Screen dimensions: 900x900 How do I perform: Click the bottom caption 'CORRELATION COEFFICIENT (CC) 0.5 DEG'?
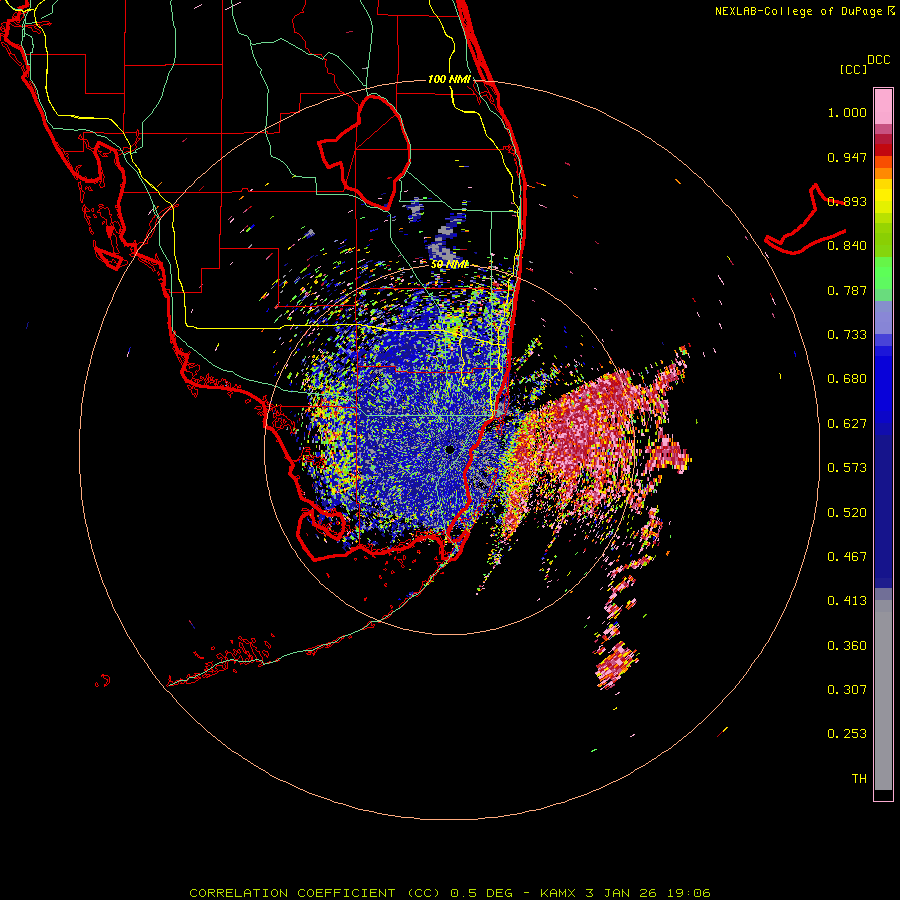(351, 893)
